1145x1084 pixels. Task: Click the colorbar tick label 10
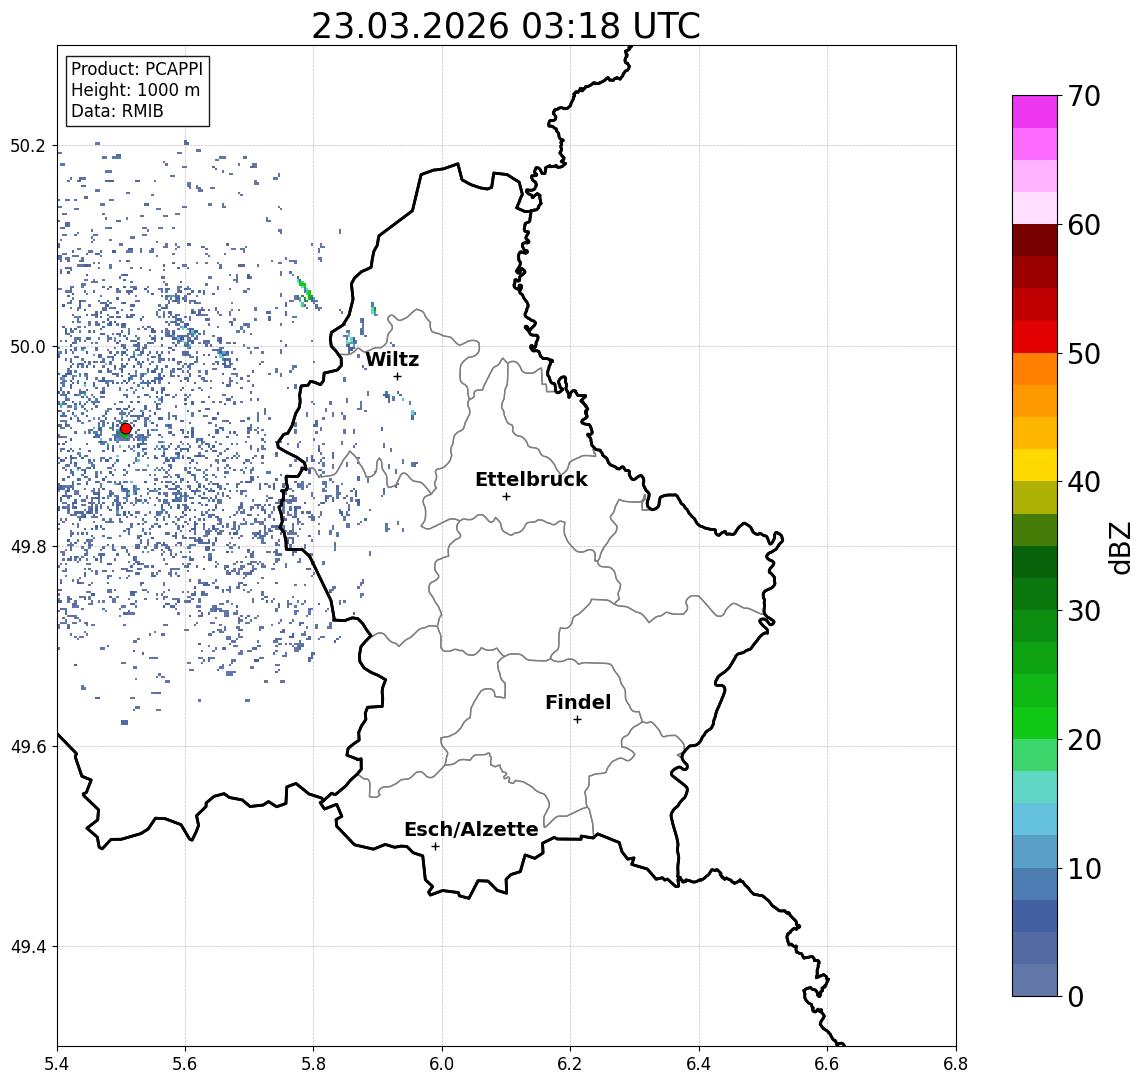click(1084, 868)
